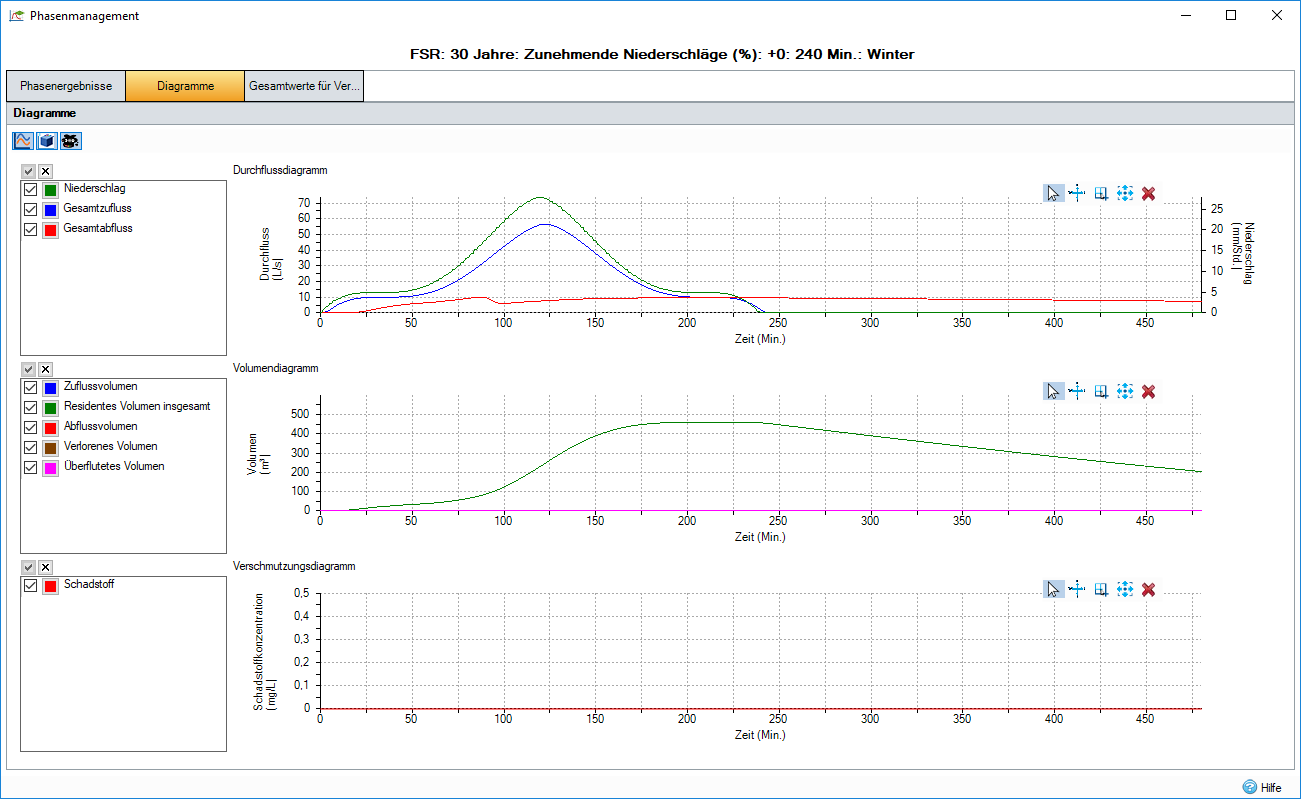Click the Volumendiagramm chart title
The image size is (1301, 799).
pos(276,368)
